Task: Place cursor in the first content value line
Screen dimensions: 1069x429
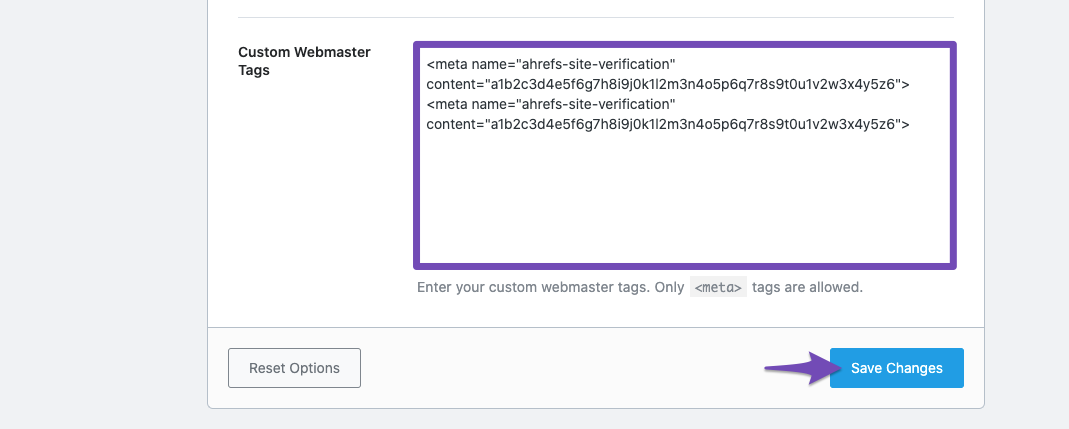Action: tap(668, 85)
